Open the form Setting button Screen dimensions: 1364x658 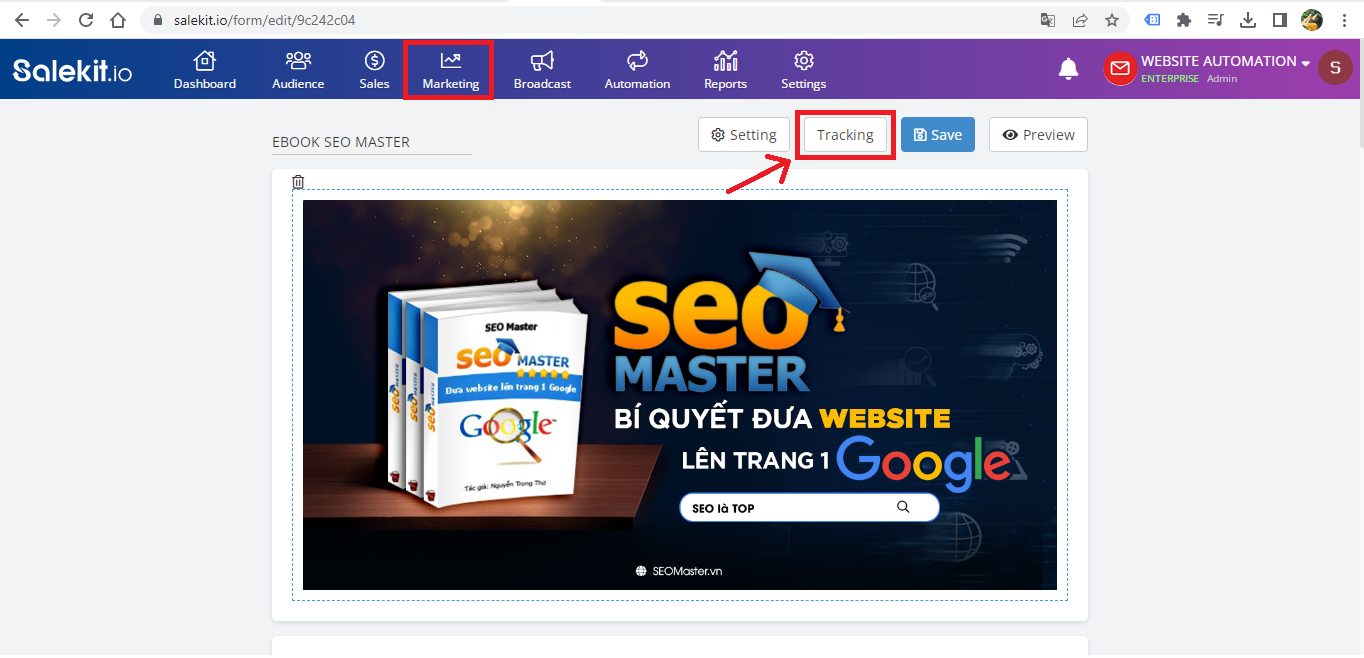tap(744, 135)
